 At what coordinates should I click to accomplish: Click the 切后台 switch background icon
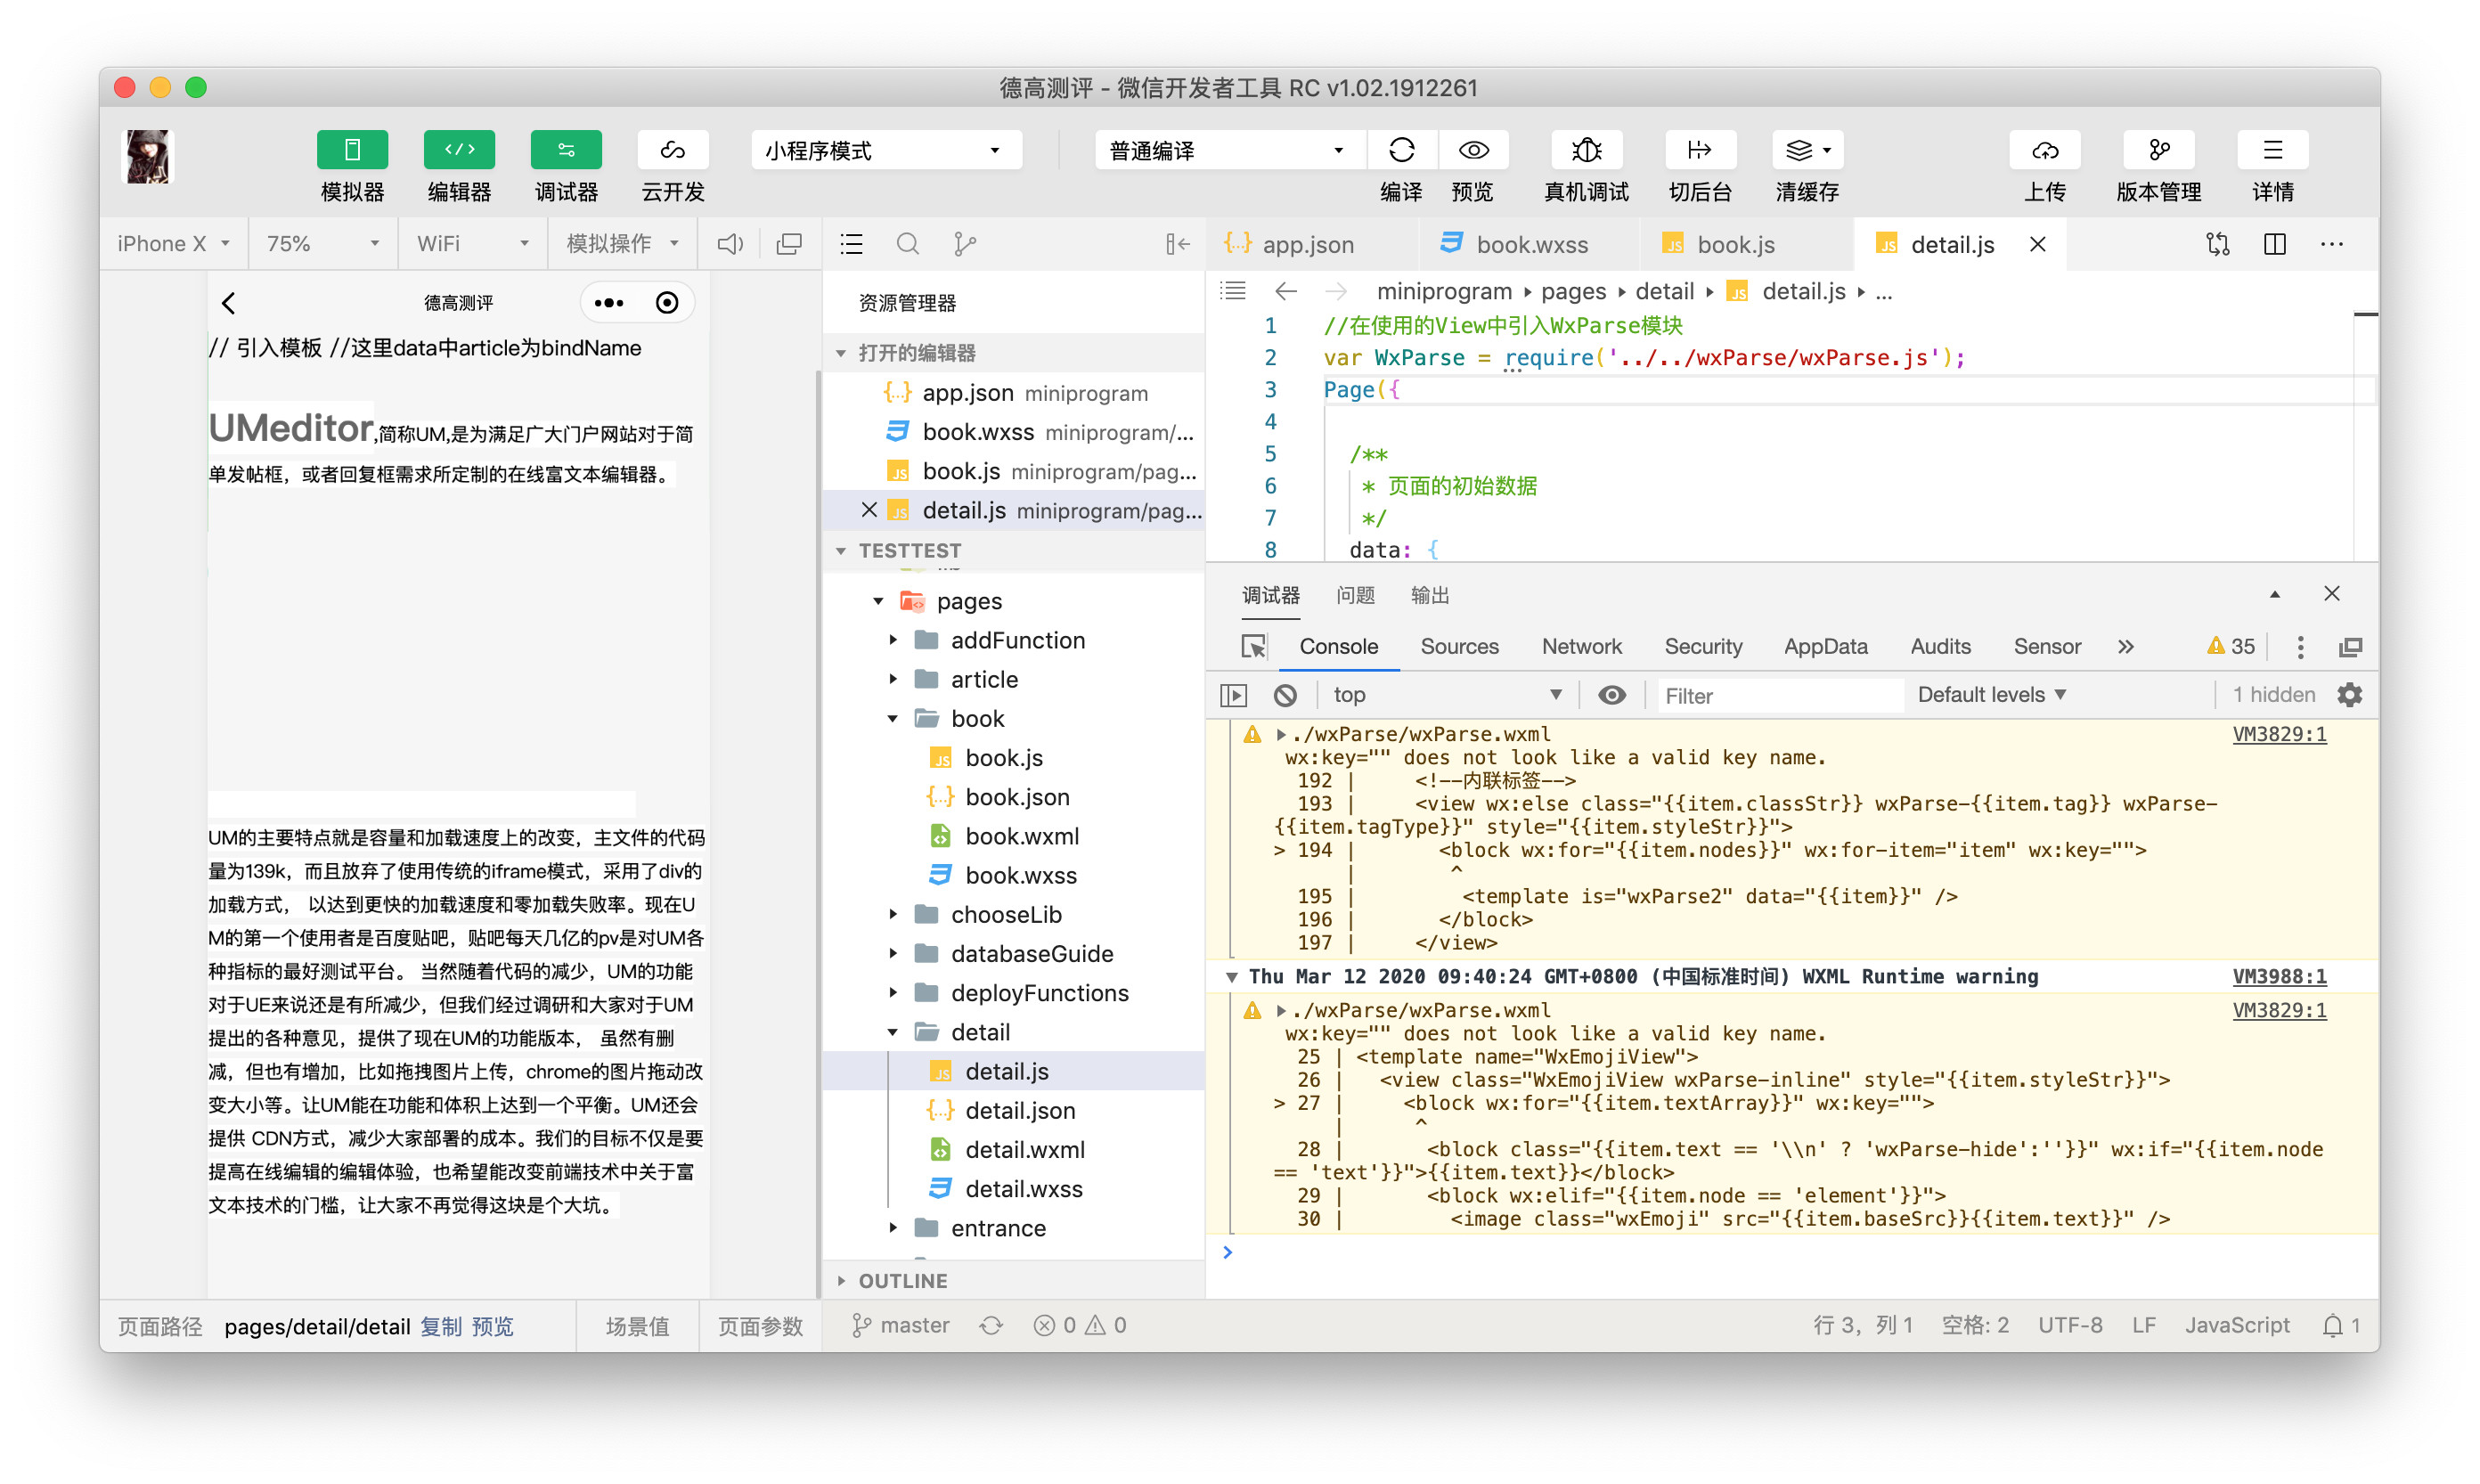tap(1699, 150)
